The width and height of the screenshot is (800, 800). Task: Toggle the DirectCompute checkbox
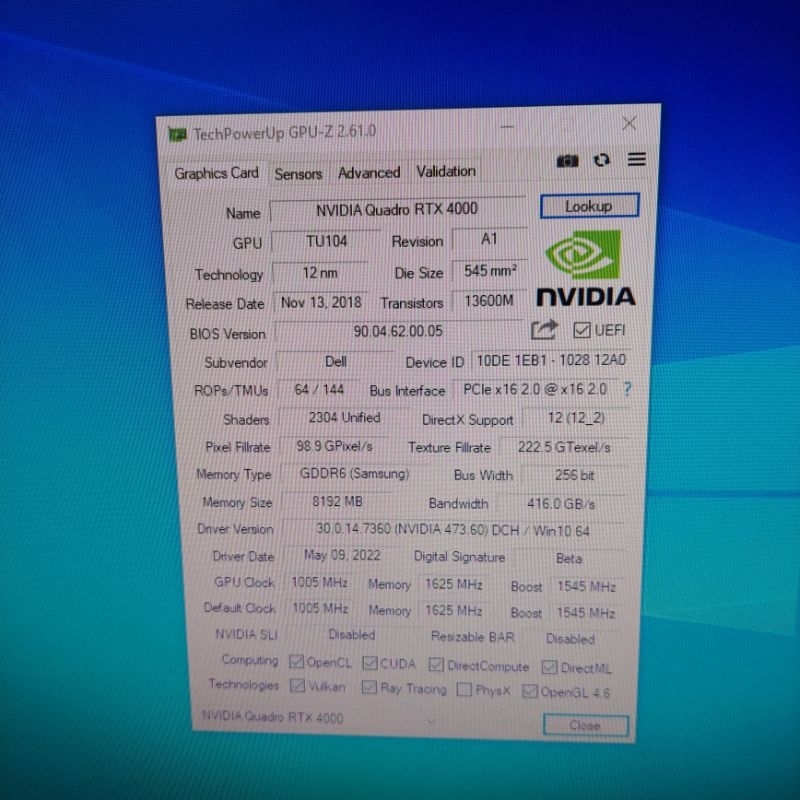436,664
